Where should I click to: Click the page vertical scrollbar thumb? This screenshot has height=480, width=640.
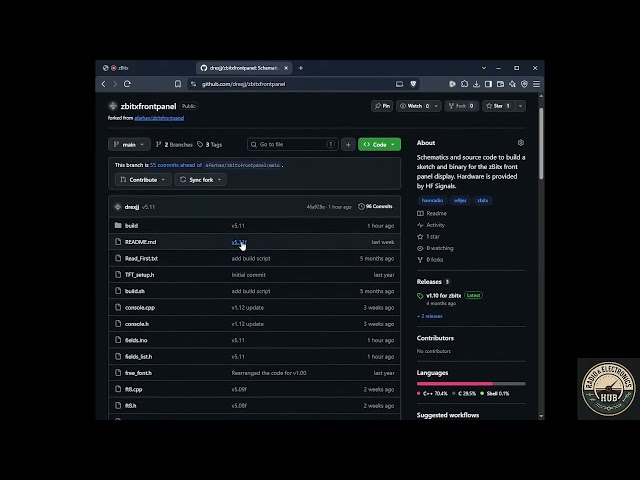(x=541, y=143)
